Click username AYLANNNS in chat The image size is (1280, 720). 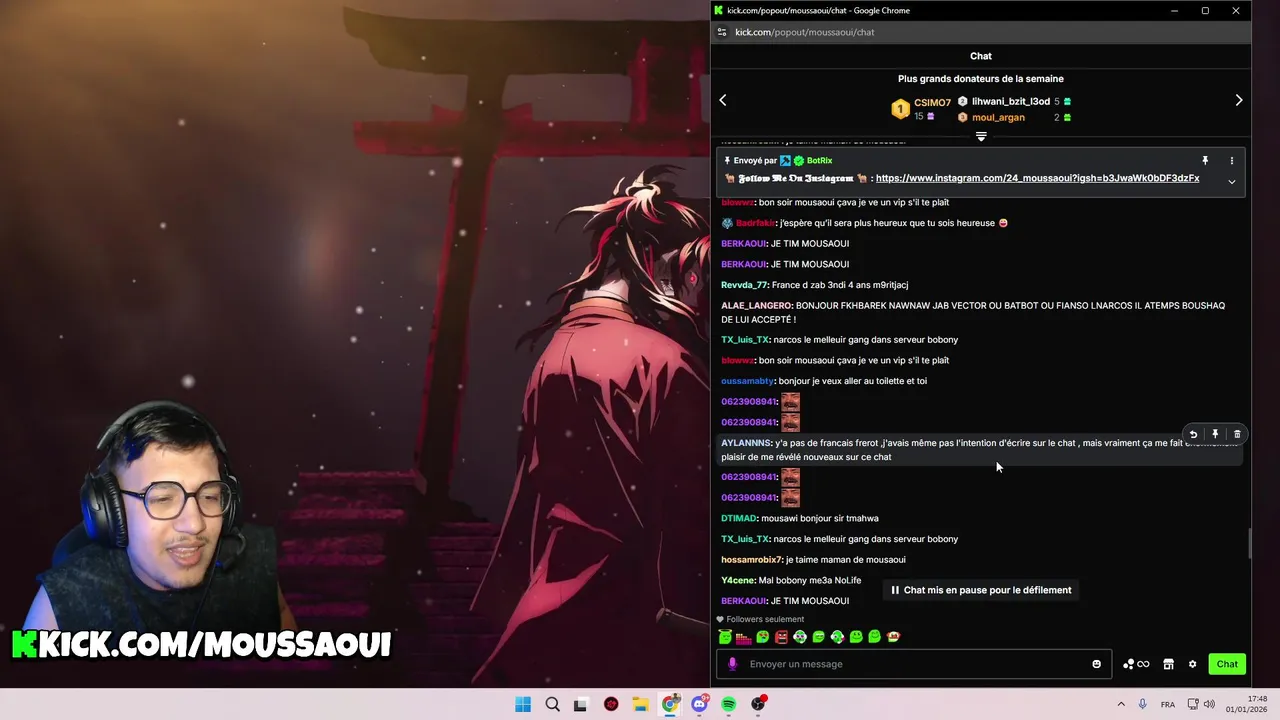point(745,443)
